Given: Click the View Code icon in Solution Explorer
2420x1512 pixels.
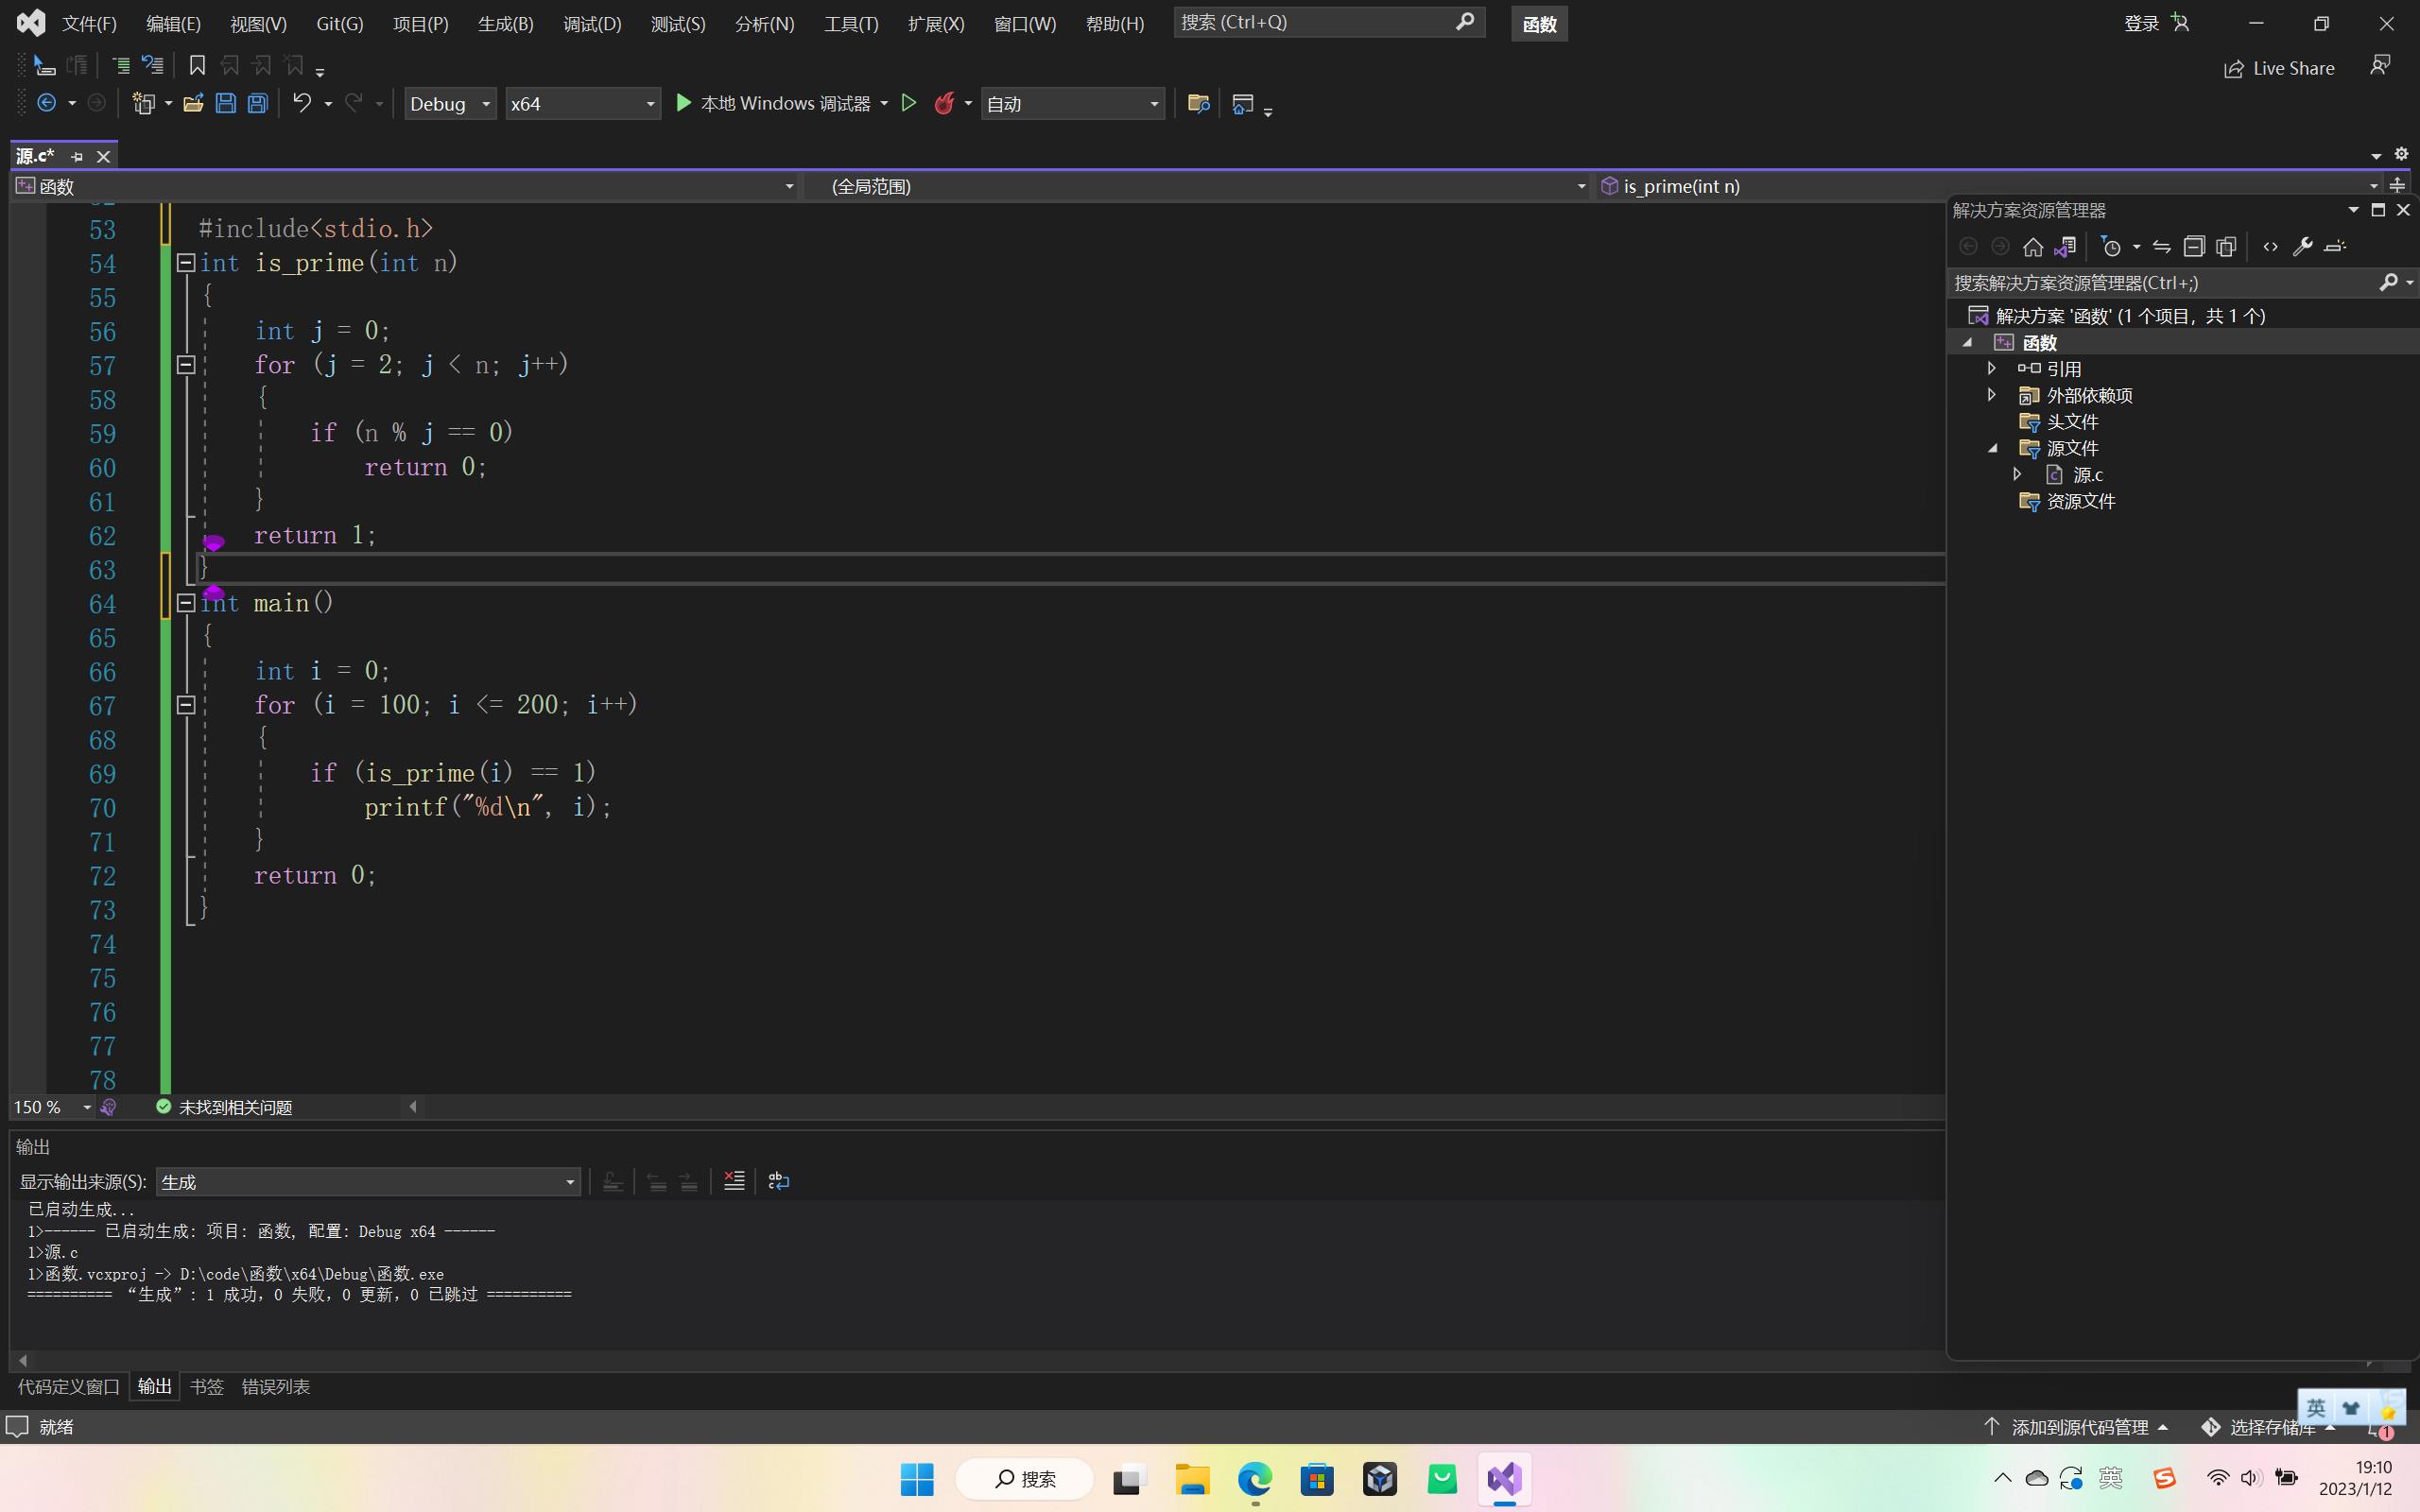Looking at the screenshot, I should click(x=2271, y=247).
